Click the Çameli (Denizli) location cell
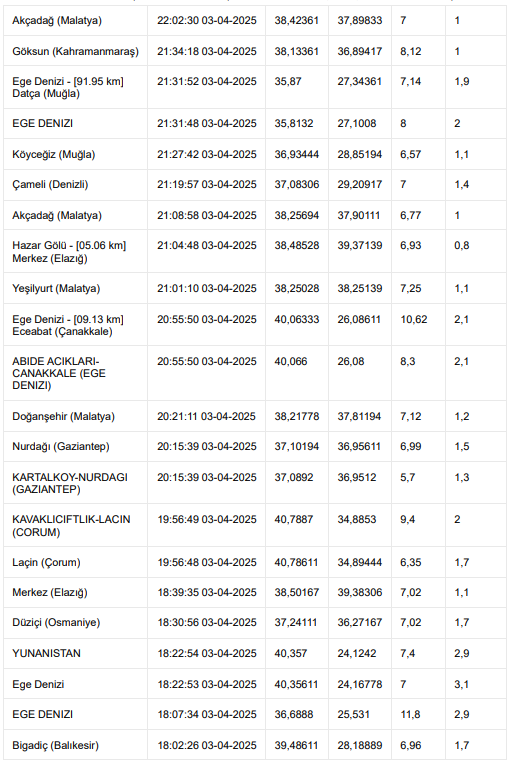Image resolution: width=513 pixels, height=764 pixels. click(75, 185)
